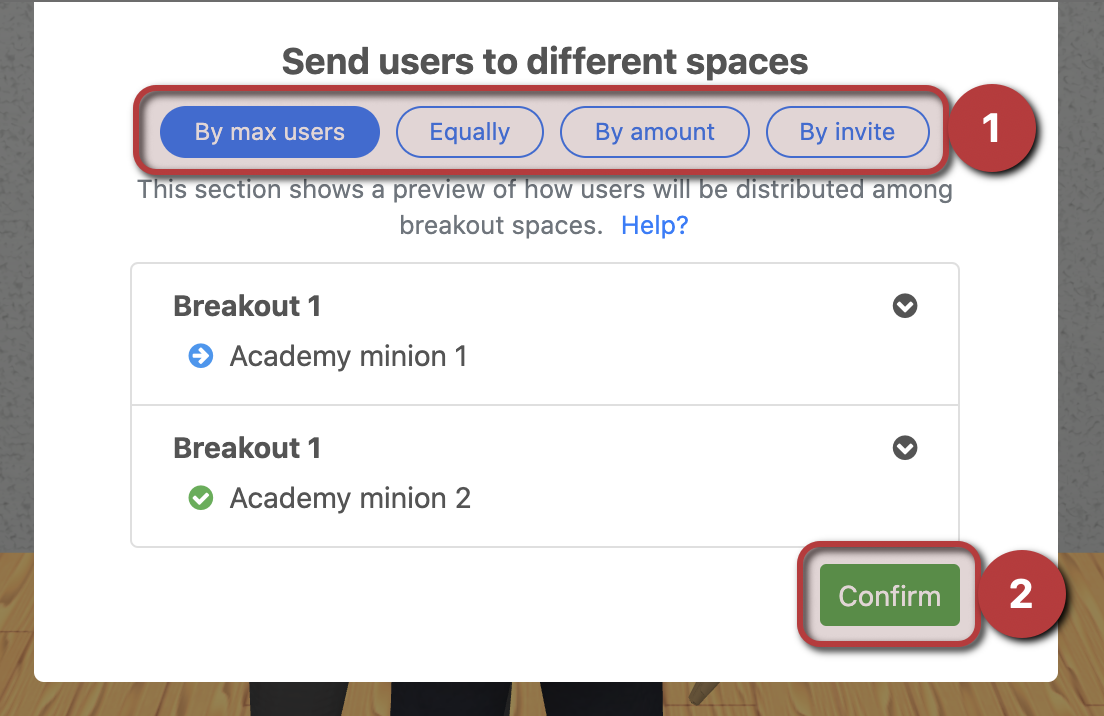Expand chevron for Academy minion 1's breakout

tap(905, 306)
